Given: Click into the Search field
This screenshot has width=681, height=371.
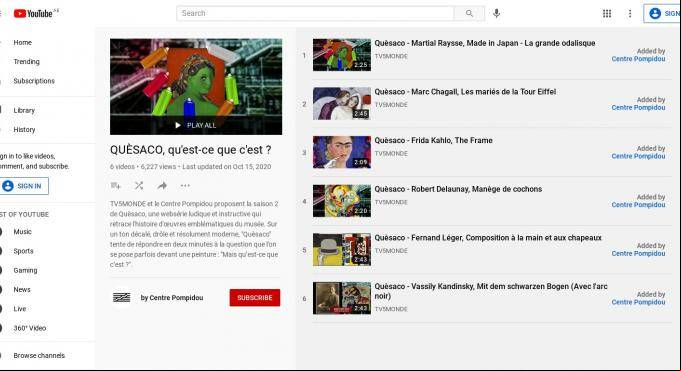Looking at the screenshot, I should point(315,13).
